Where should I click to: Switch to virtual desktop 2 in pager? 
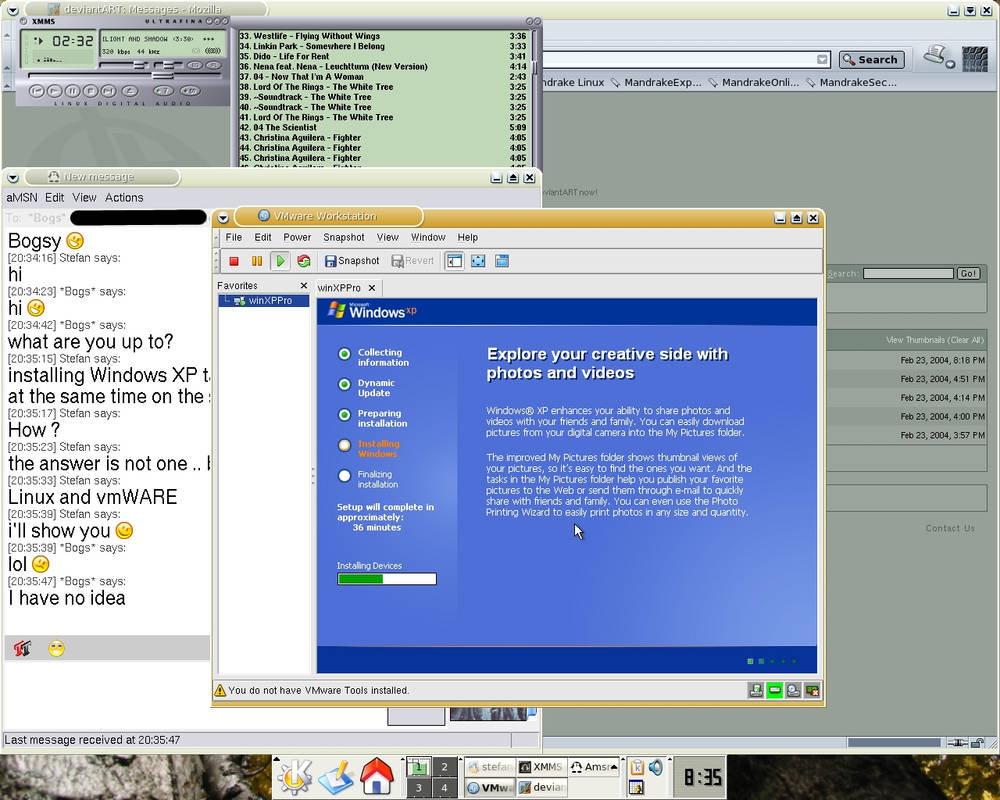pyautogui.click(x=445, y=766)
